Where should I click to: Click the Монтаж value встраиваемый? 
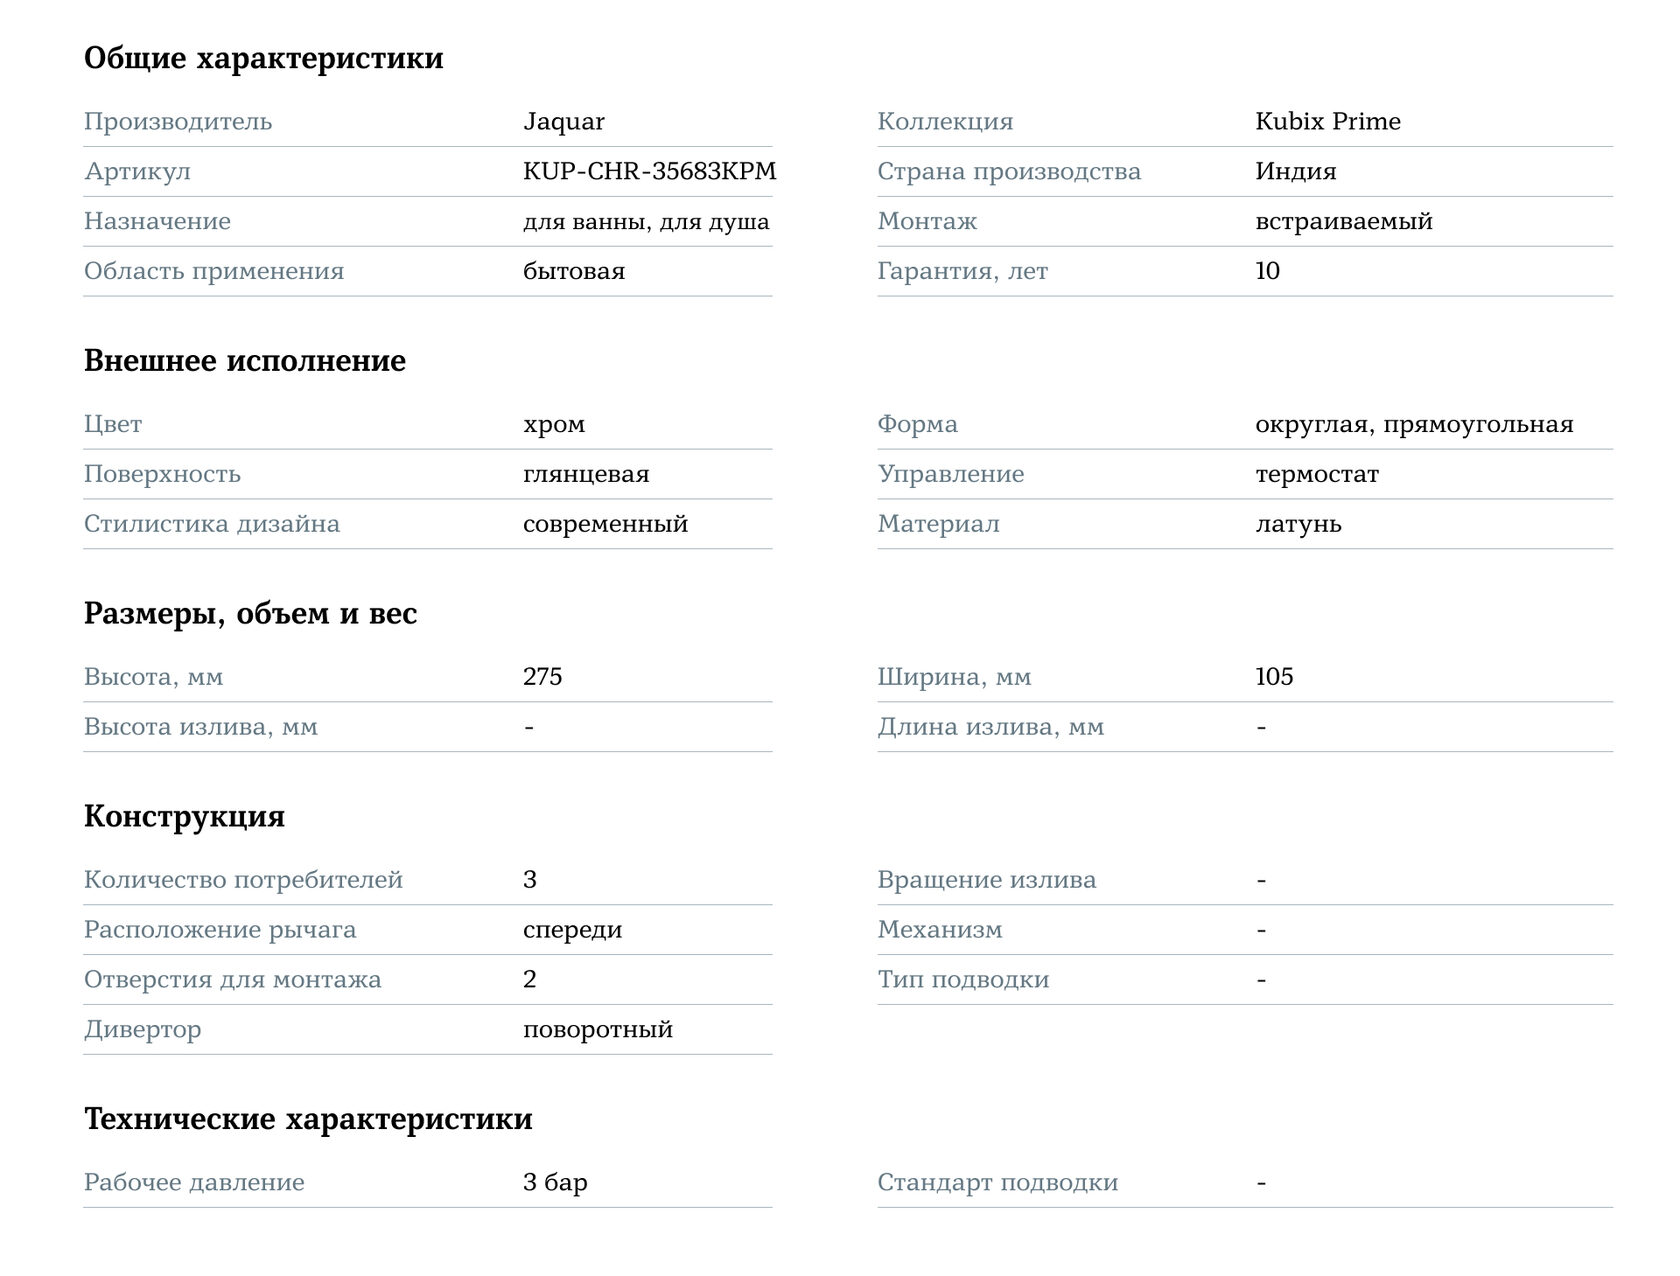pos(1343,222)
